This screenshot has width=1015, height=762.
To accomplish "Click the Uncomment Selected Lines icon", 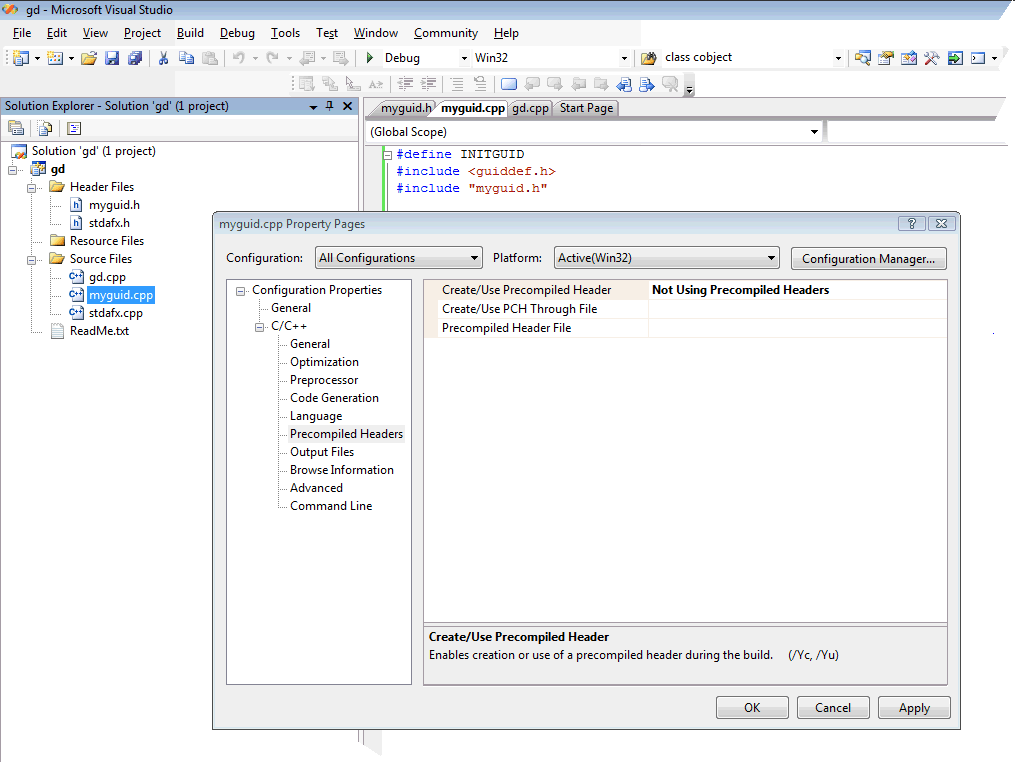I will coord(480,84).
